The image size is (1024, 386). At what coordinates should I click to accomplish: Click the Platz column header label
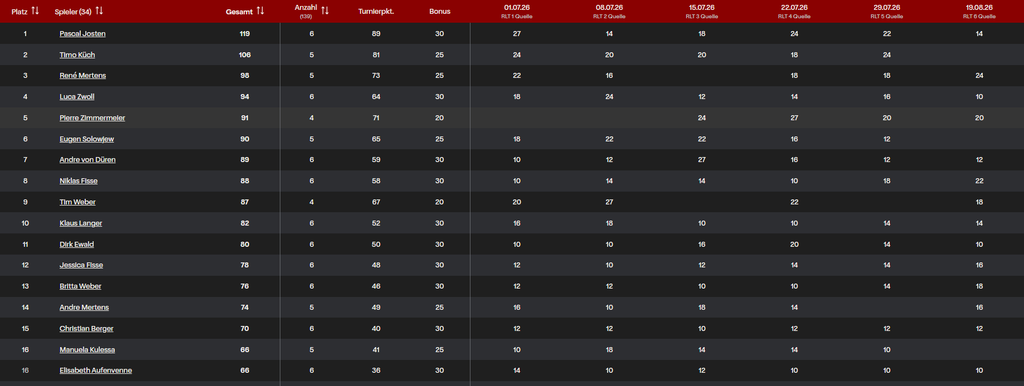pos(20,11)
